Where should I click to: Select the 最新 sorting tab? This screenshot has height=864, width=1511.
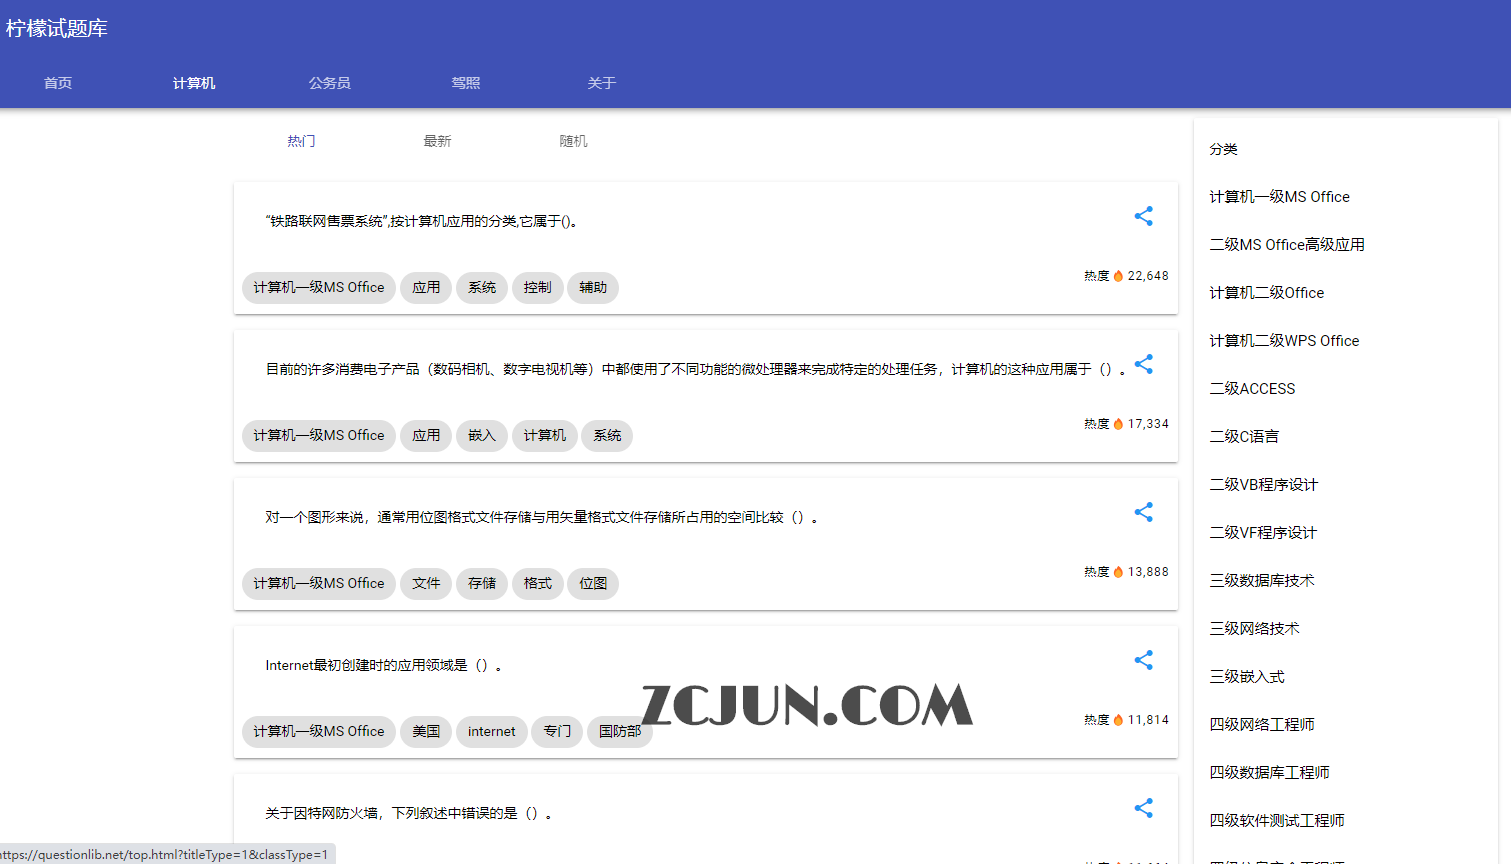(437, 141)
